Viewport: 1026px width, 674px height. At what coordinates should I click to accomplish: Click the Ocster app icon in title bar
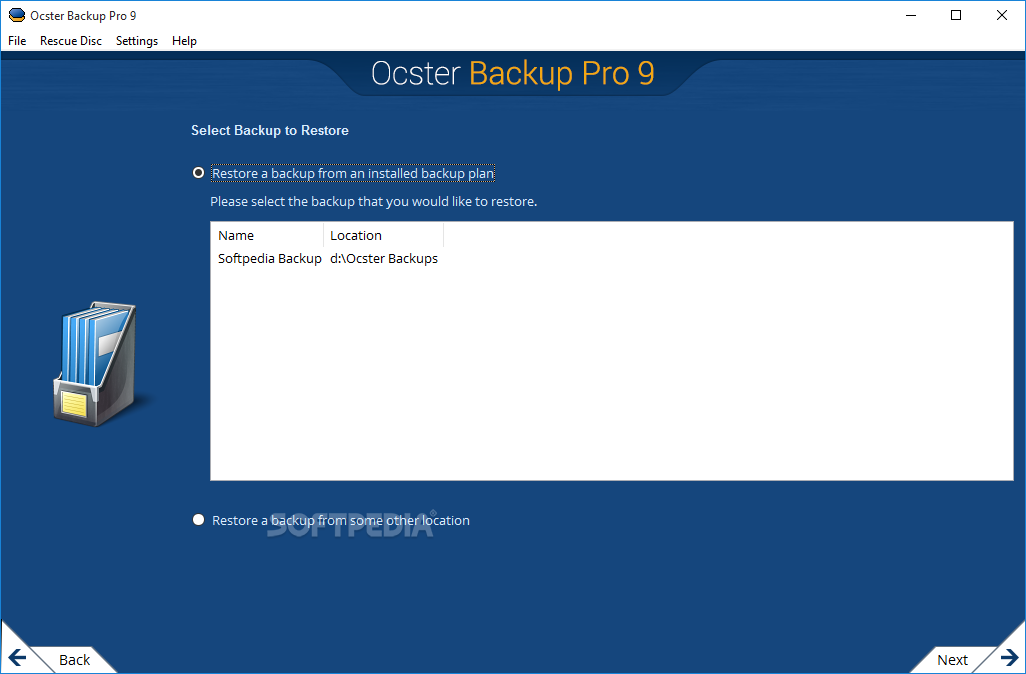click(x=16, y=15)
